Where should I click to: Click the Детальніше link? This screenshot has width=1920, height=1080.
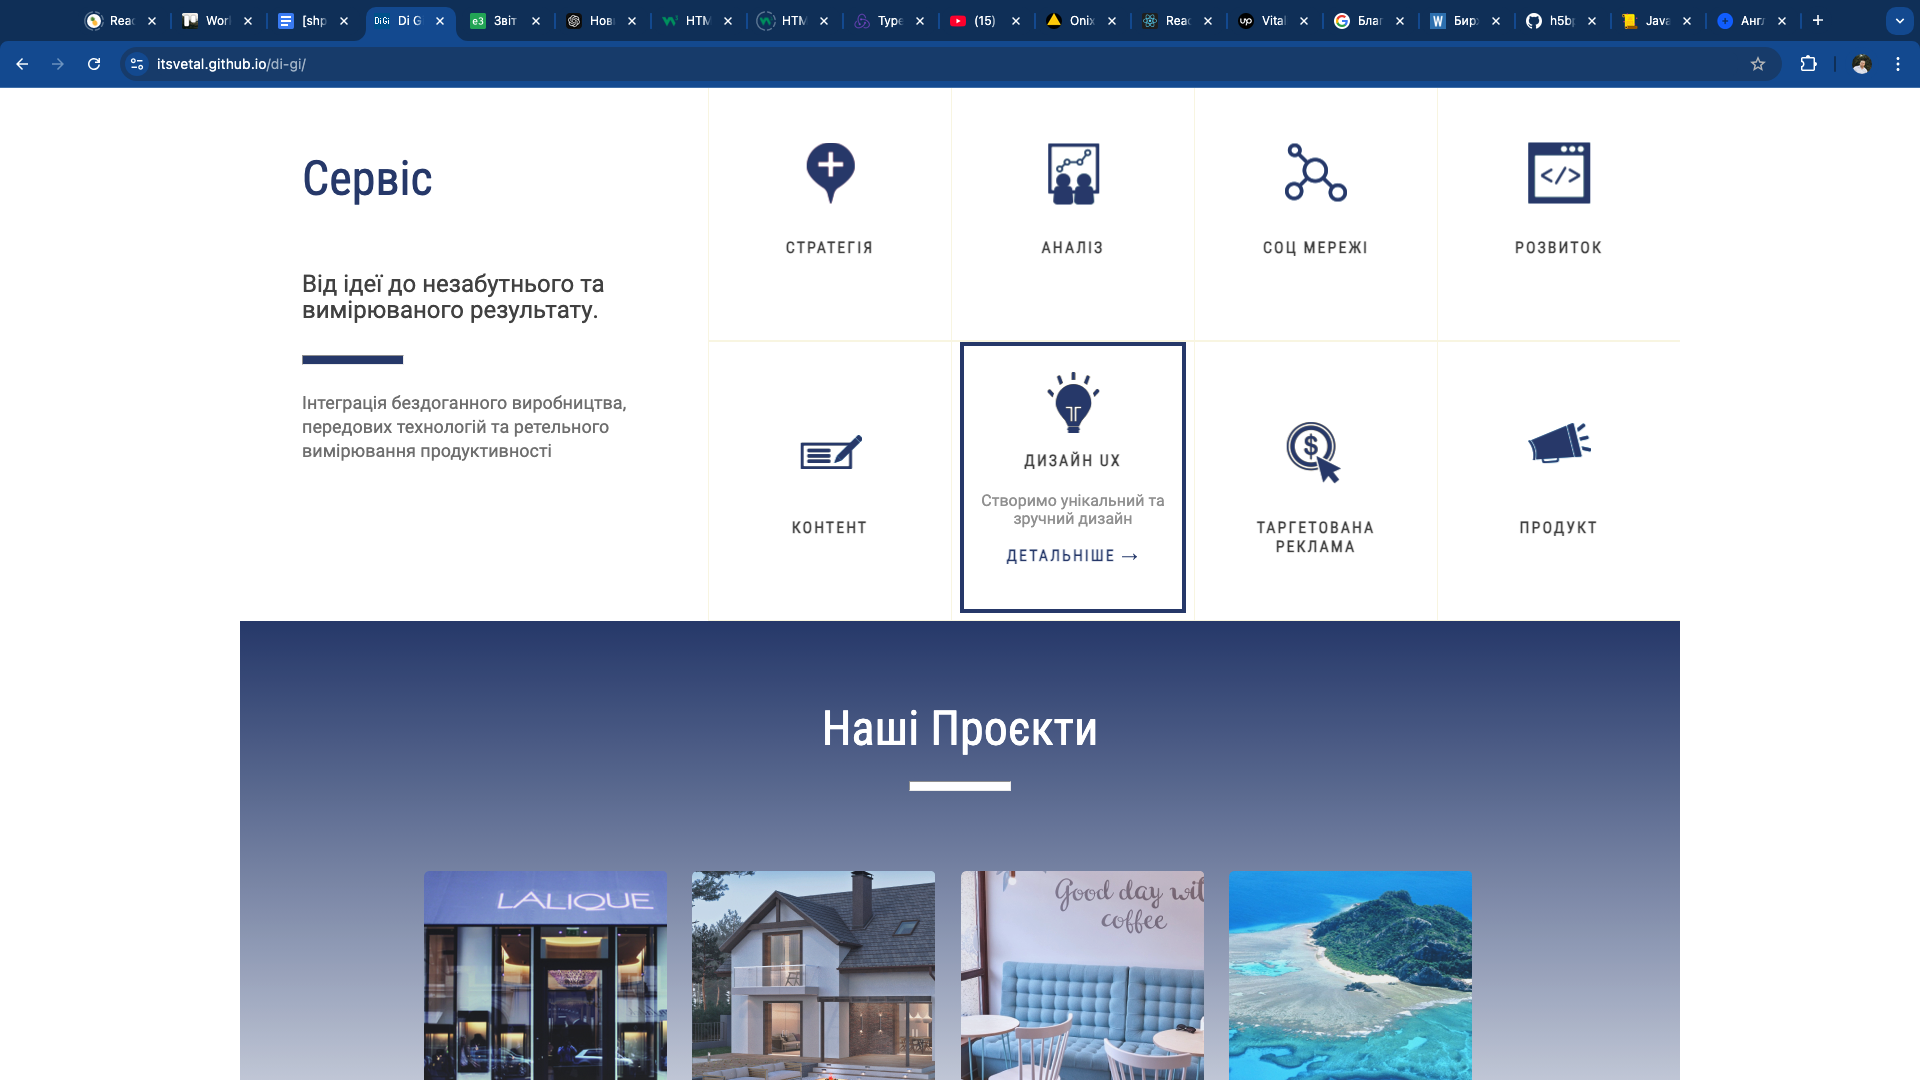[x=1072, y=556]
